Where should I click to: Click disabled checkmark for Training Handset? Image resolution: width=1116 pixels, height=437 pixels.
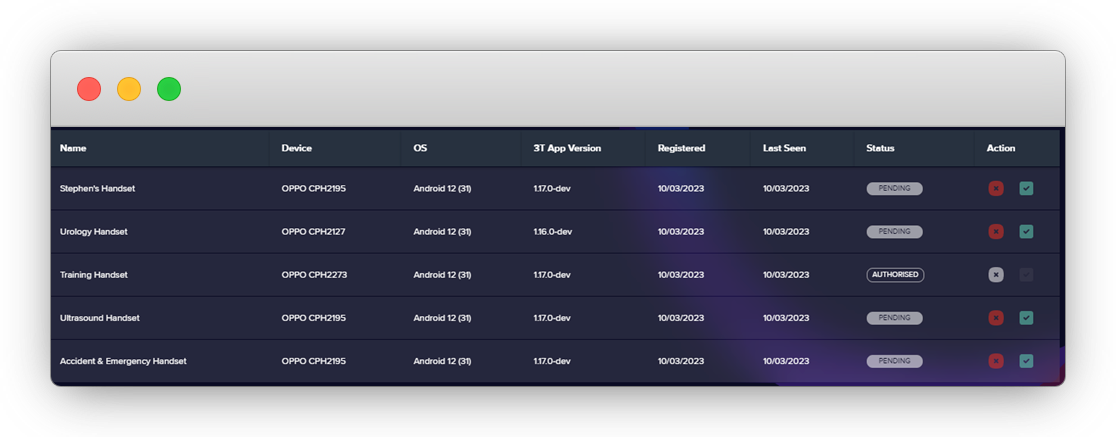point(1026,275)
